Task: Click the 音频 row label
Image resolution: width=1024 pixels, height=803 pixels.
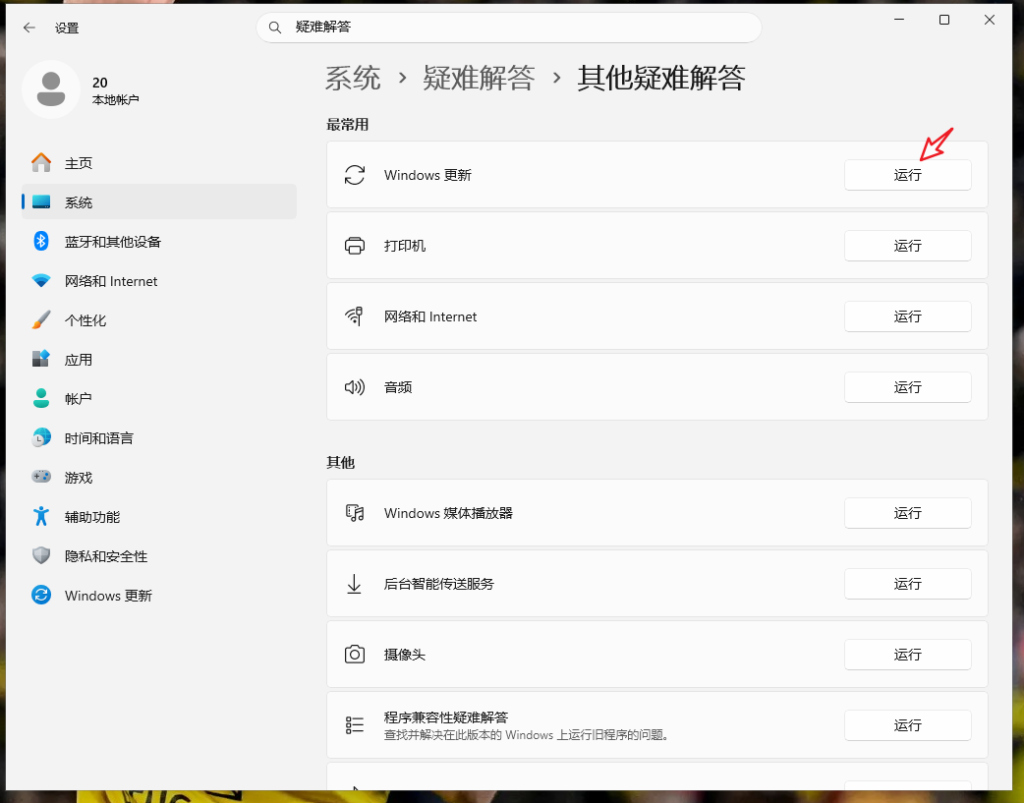Action: 398,387
